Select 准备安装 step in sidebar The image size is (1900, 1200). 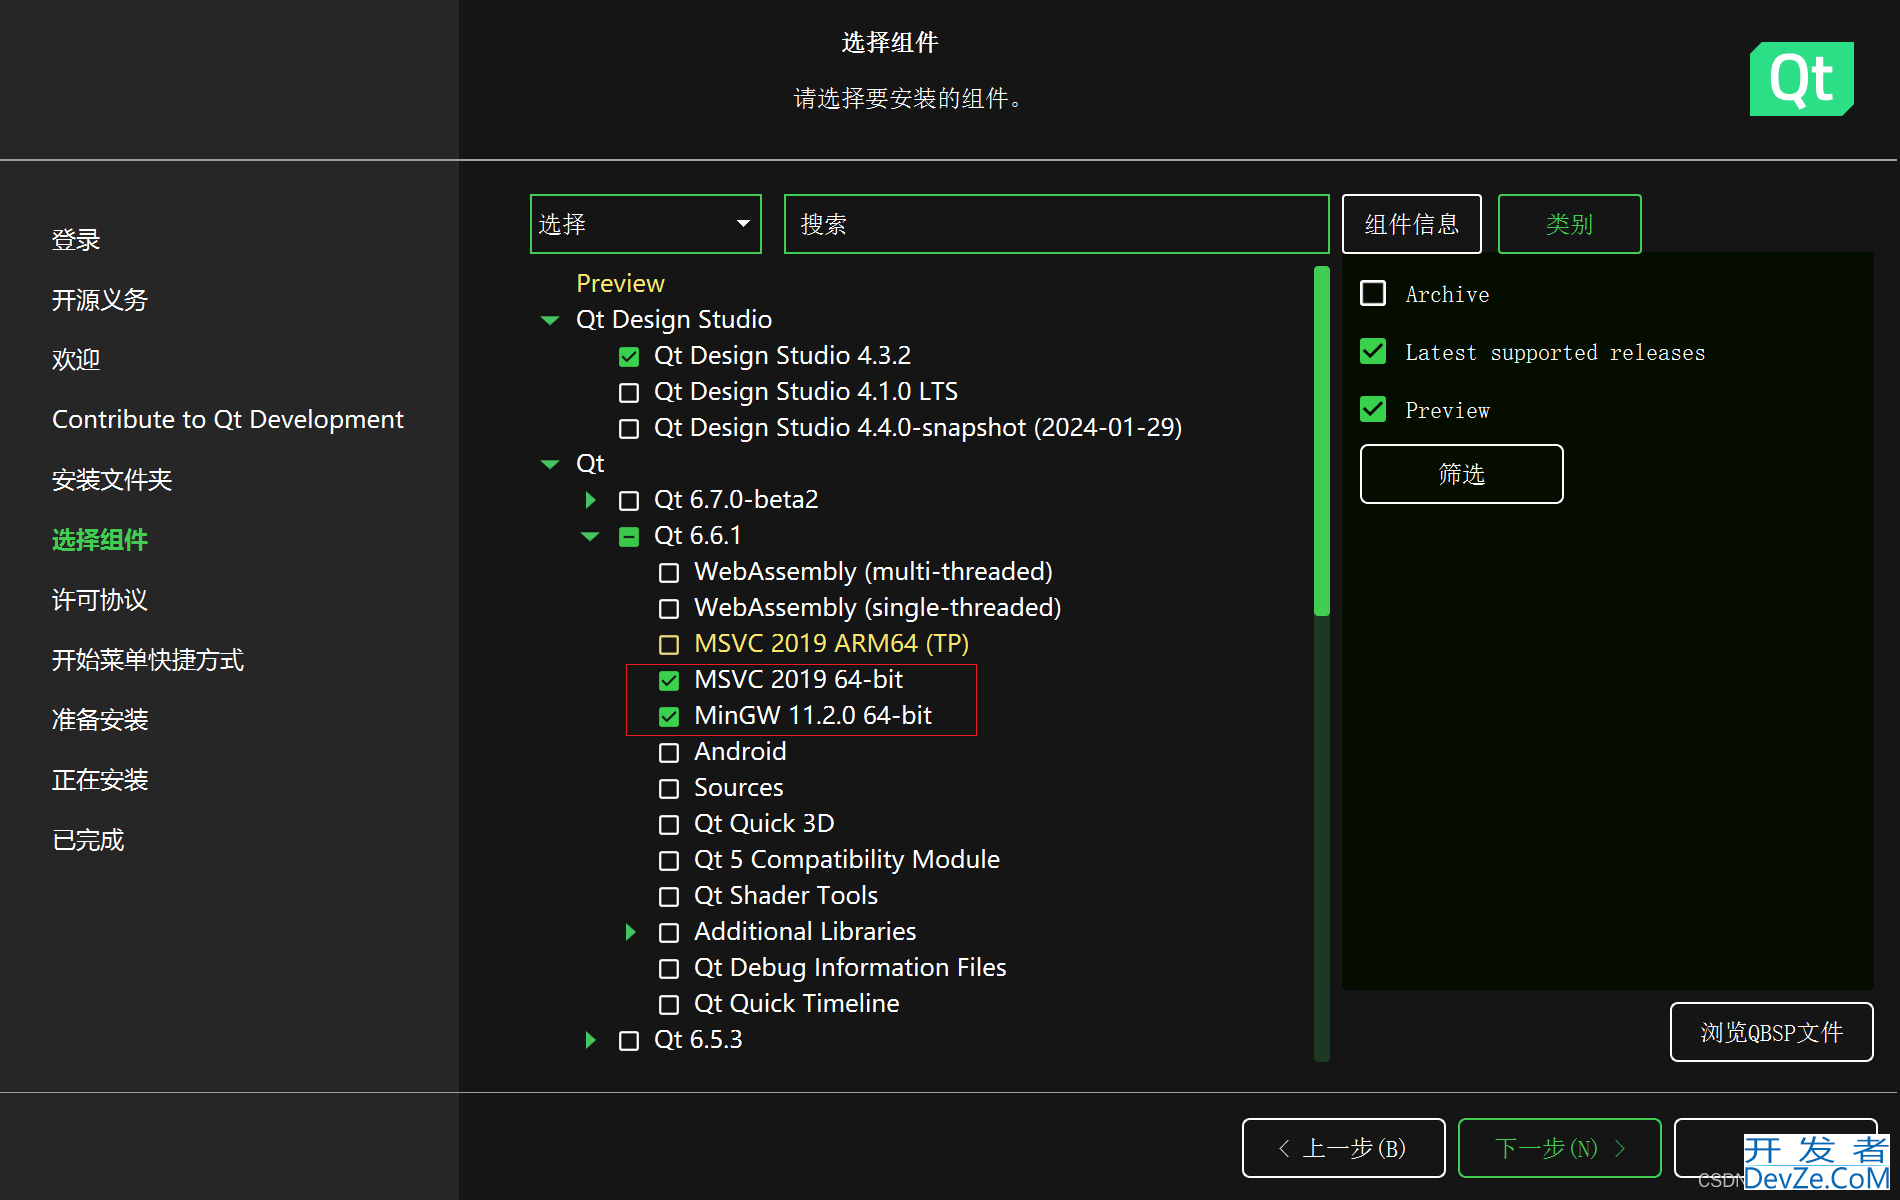click(x=100, y=720)
